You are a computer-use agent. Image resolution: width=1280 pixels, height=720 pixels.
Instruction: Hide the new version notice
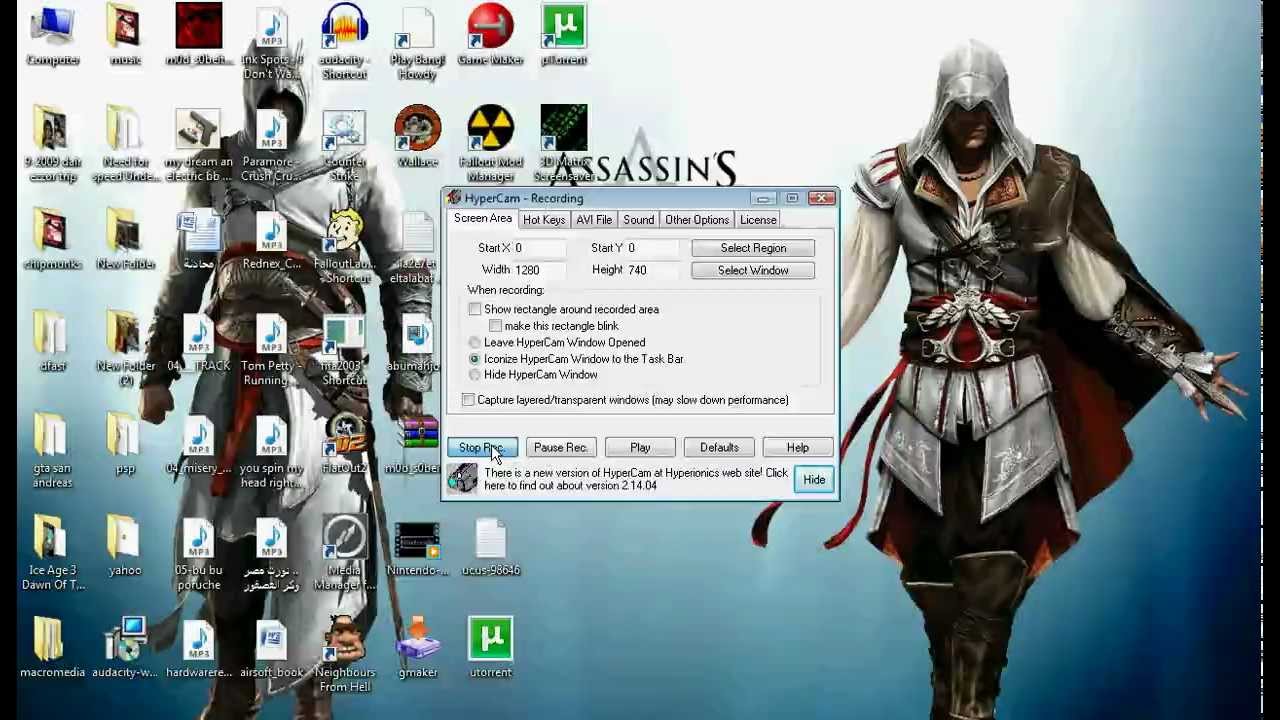pyautogui.click(x=814, y=480)
